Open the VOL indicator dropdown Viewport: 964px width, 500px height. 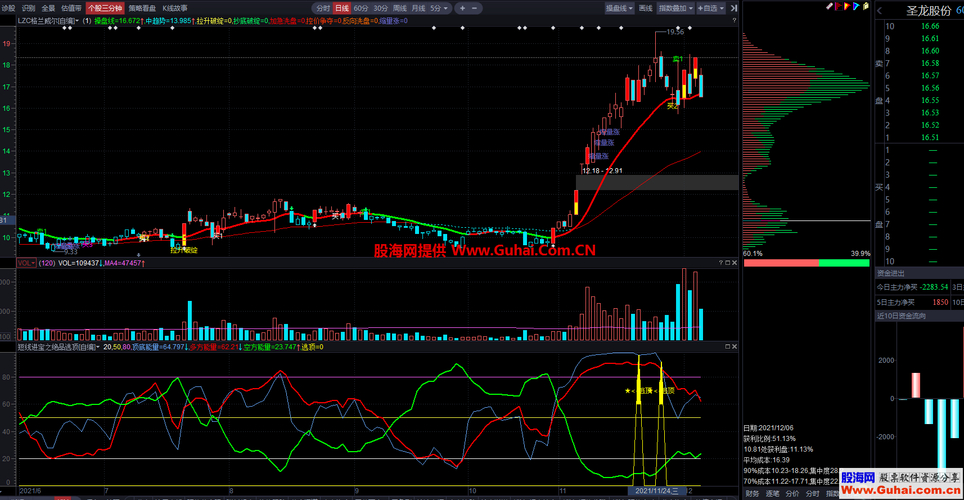(26, 263)
